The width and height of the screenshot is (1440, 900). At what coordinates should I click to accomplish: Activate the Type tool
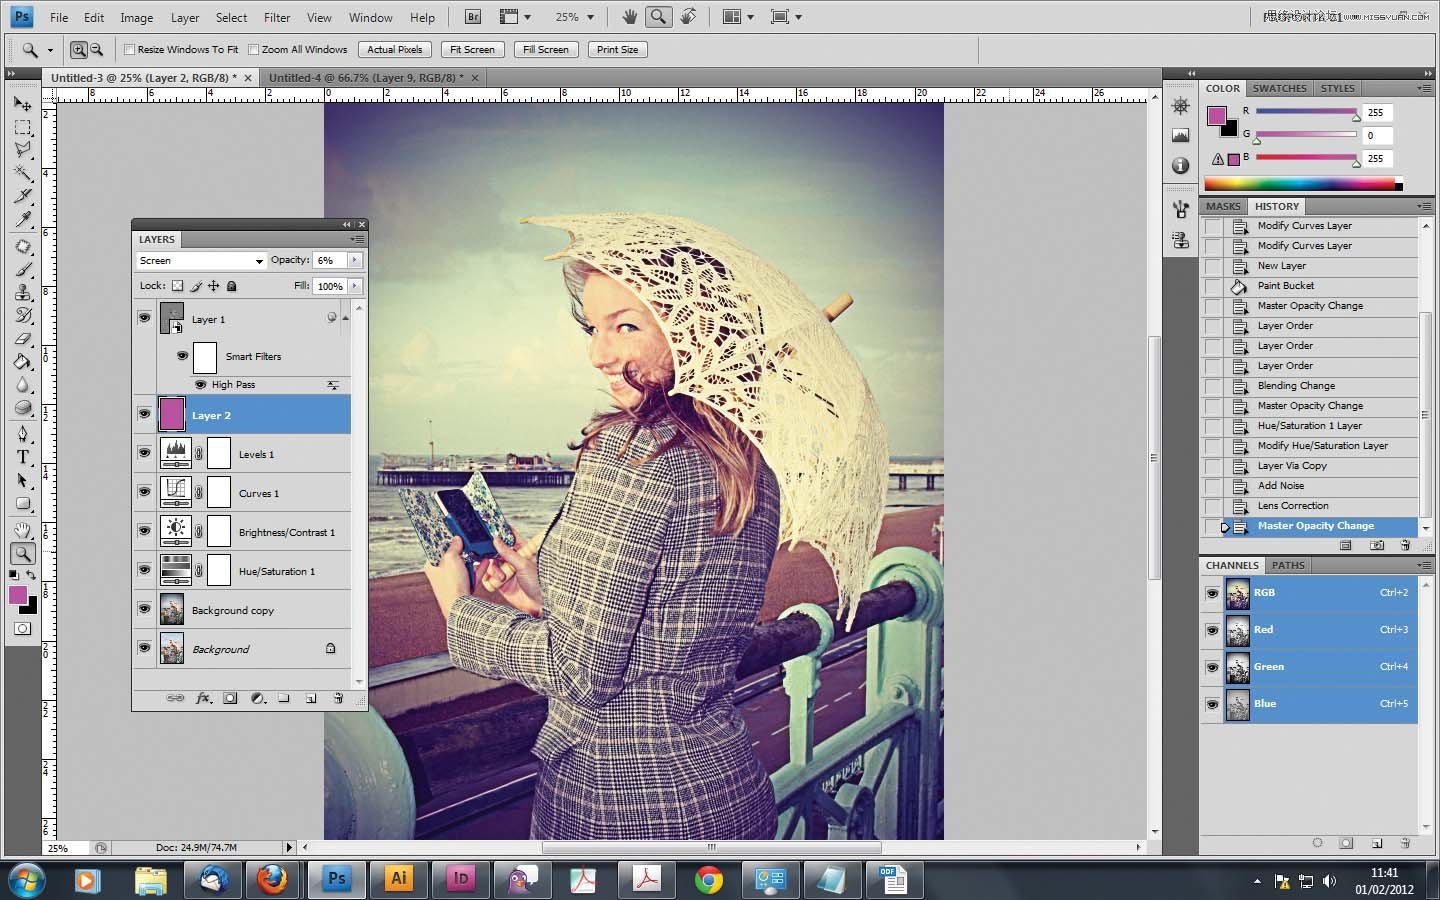coord(22,457)
